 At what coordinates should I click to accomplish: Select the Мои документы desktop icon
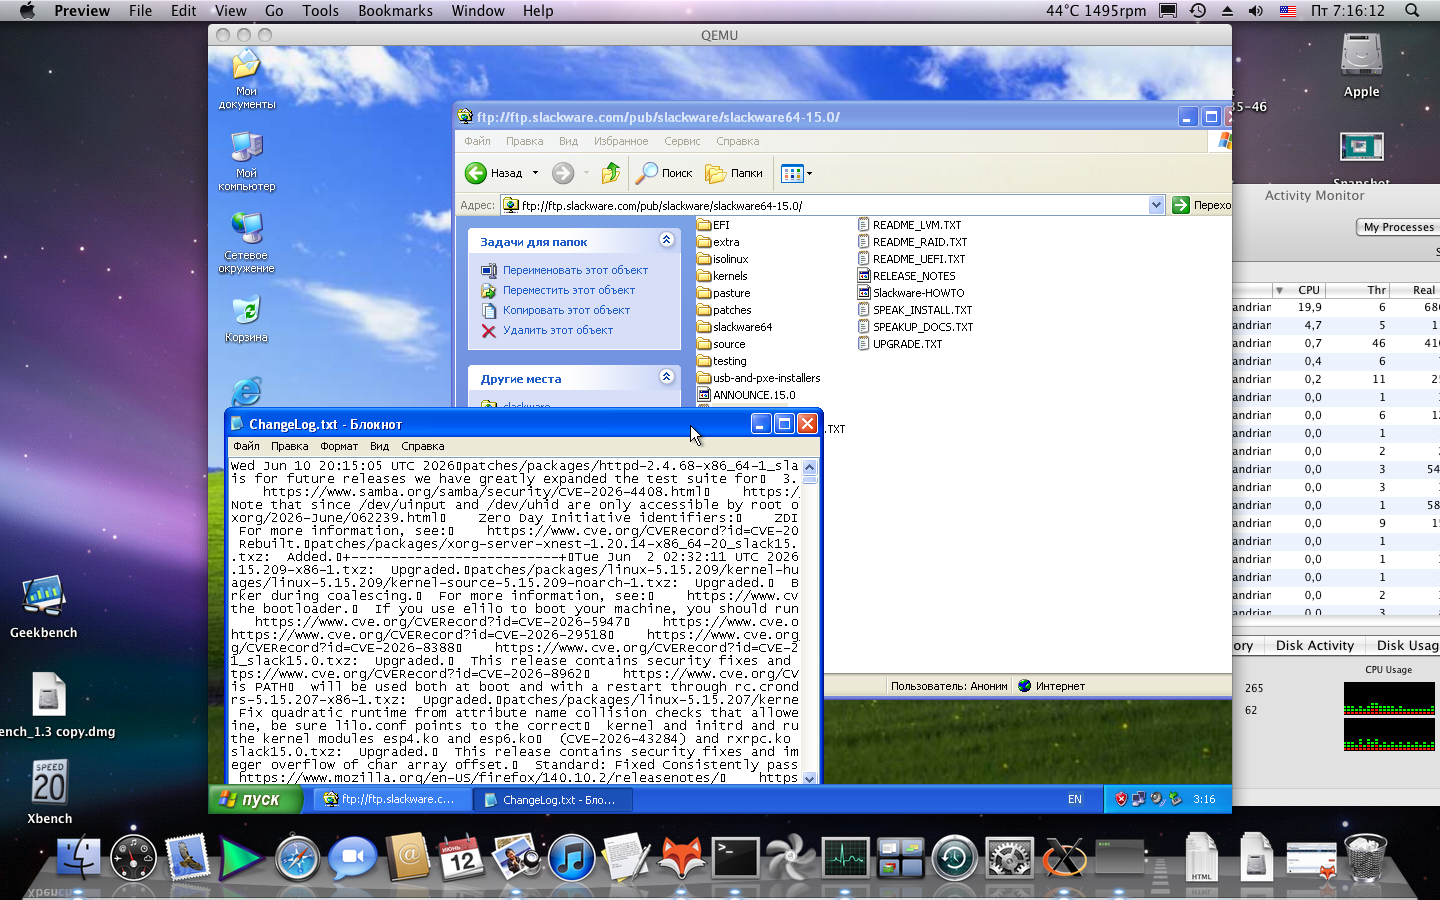pyautogui.click(x=247, y=80)
